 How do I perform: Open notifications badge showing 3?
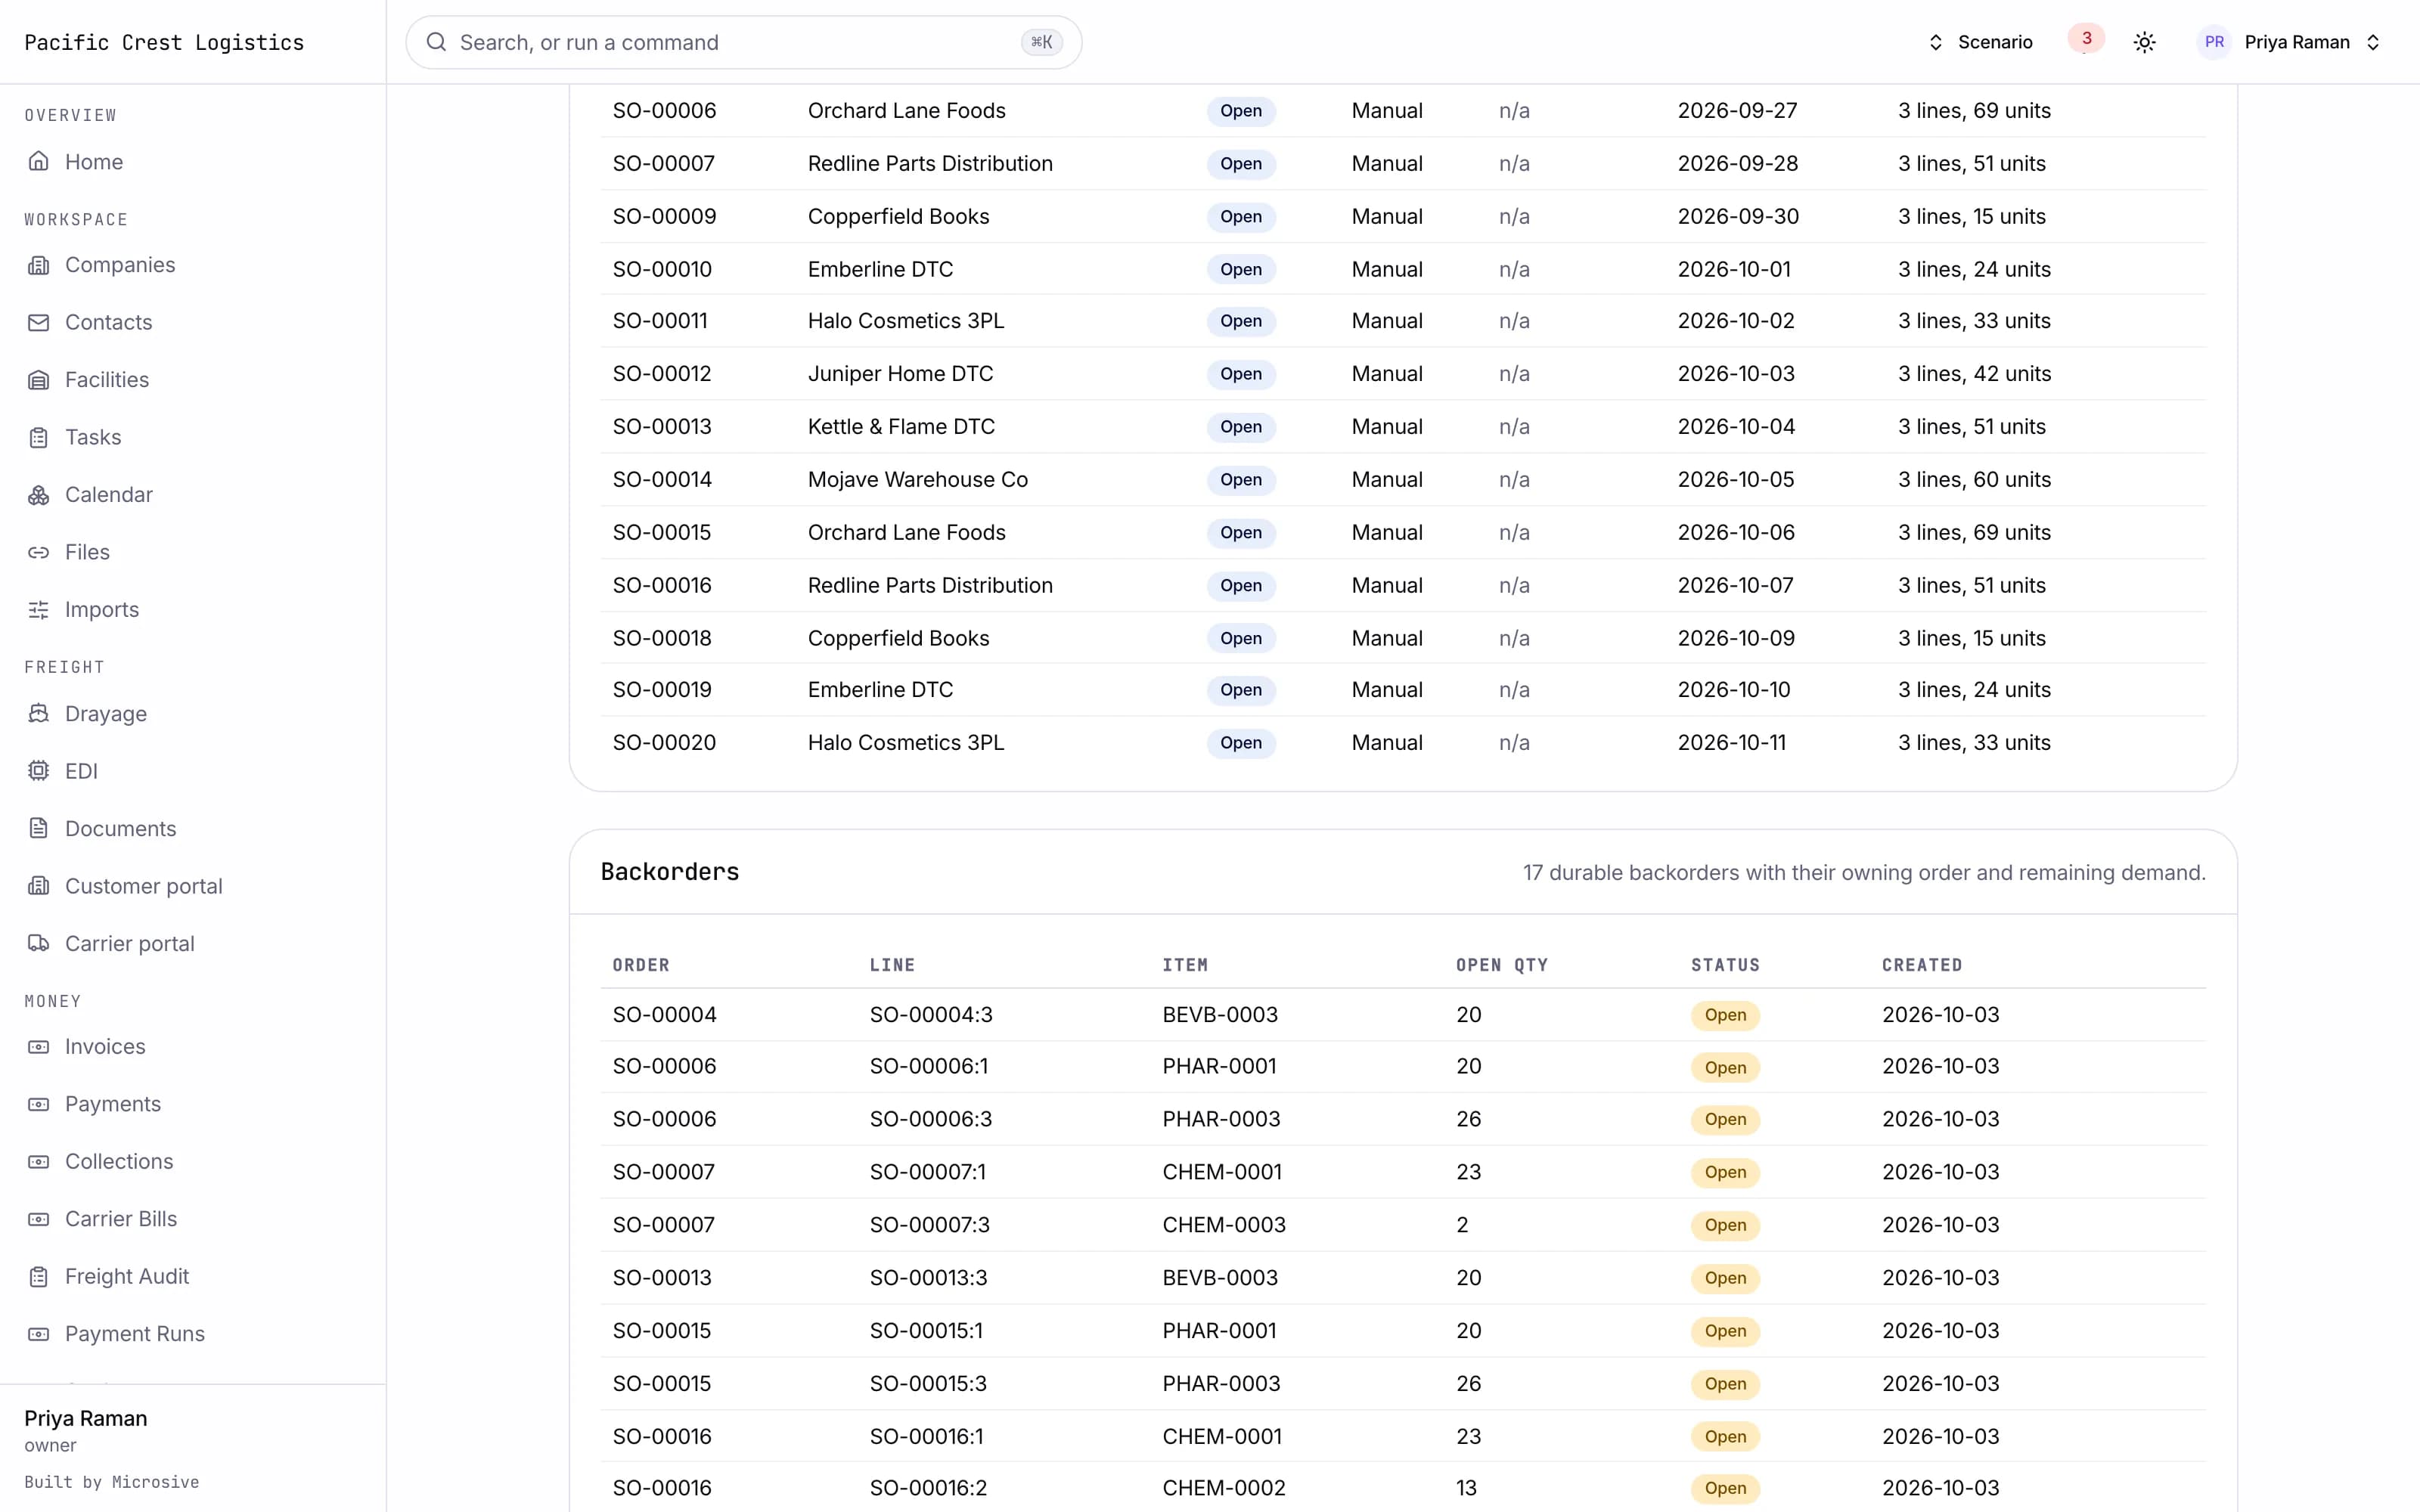[x=2086, y=39]
